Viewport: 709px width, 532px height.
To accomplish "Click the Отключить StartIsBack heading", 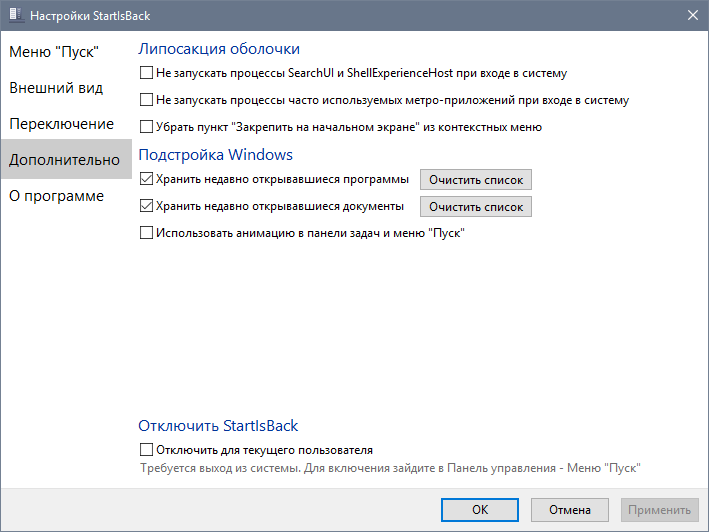I will click(x=218, y=426).
